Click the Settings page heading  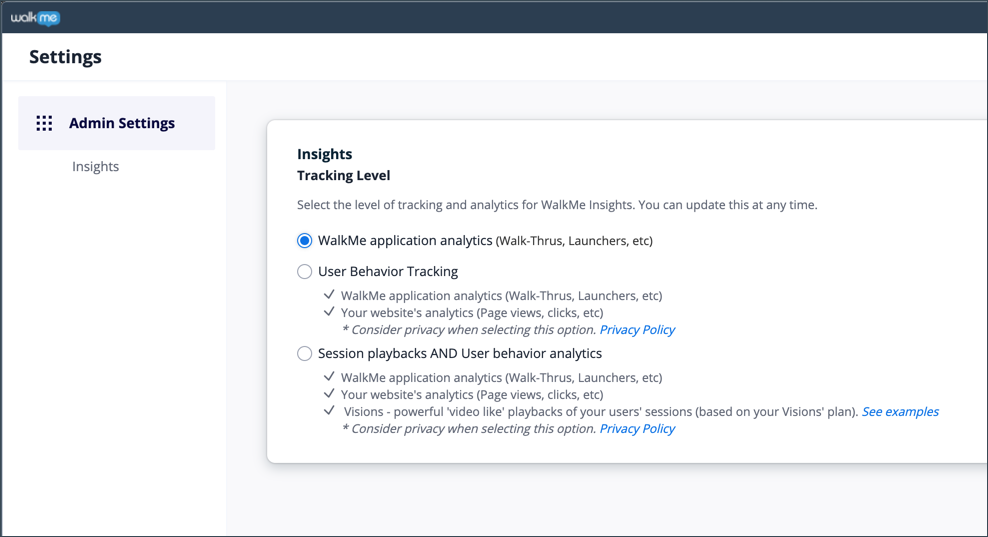point(65,57)
